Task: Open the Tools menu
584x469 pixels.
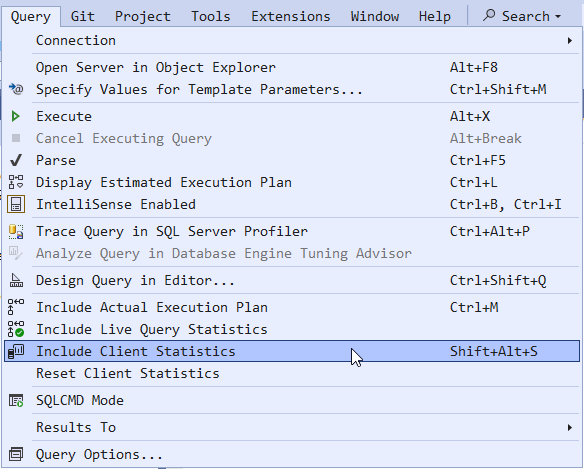Action: [211, 16]
